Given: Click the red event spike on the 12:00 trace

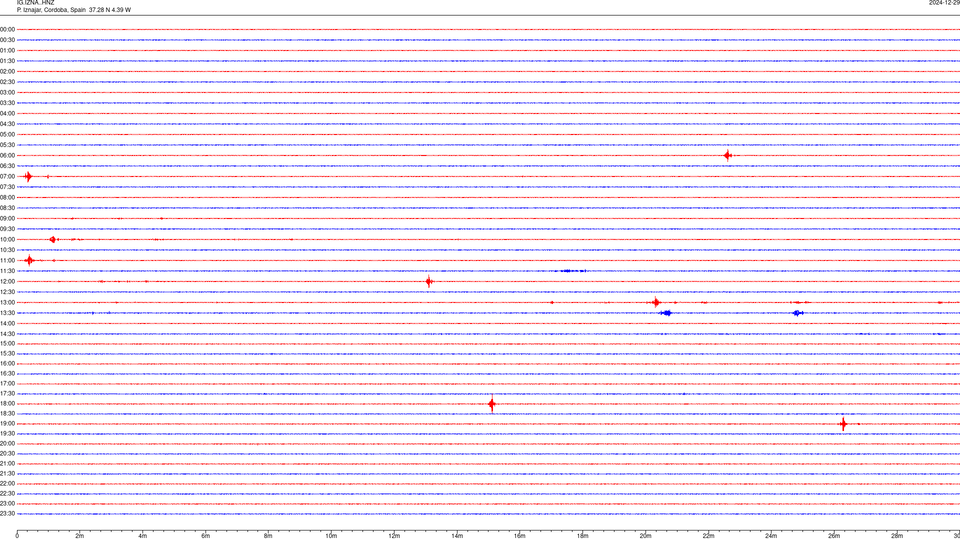Looking at the screenshot, I should (x=429, y=282).
